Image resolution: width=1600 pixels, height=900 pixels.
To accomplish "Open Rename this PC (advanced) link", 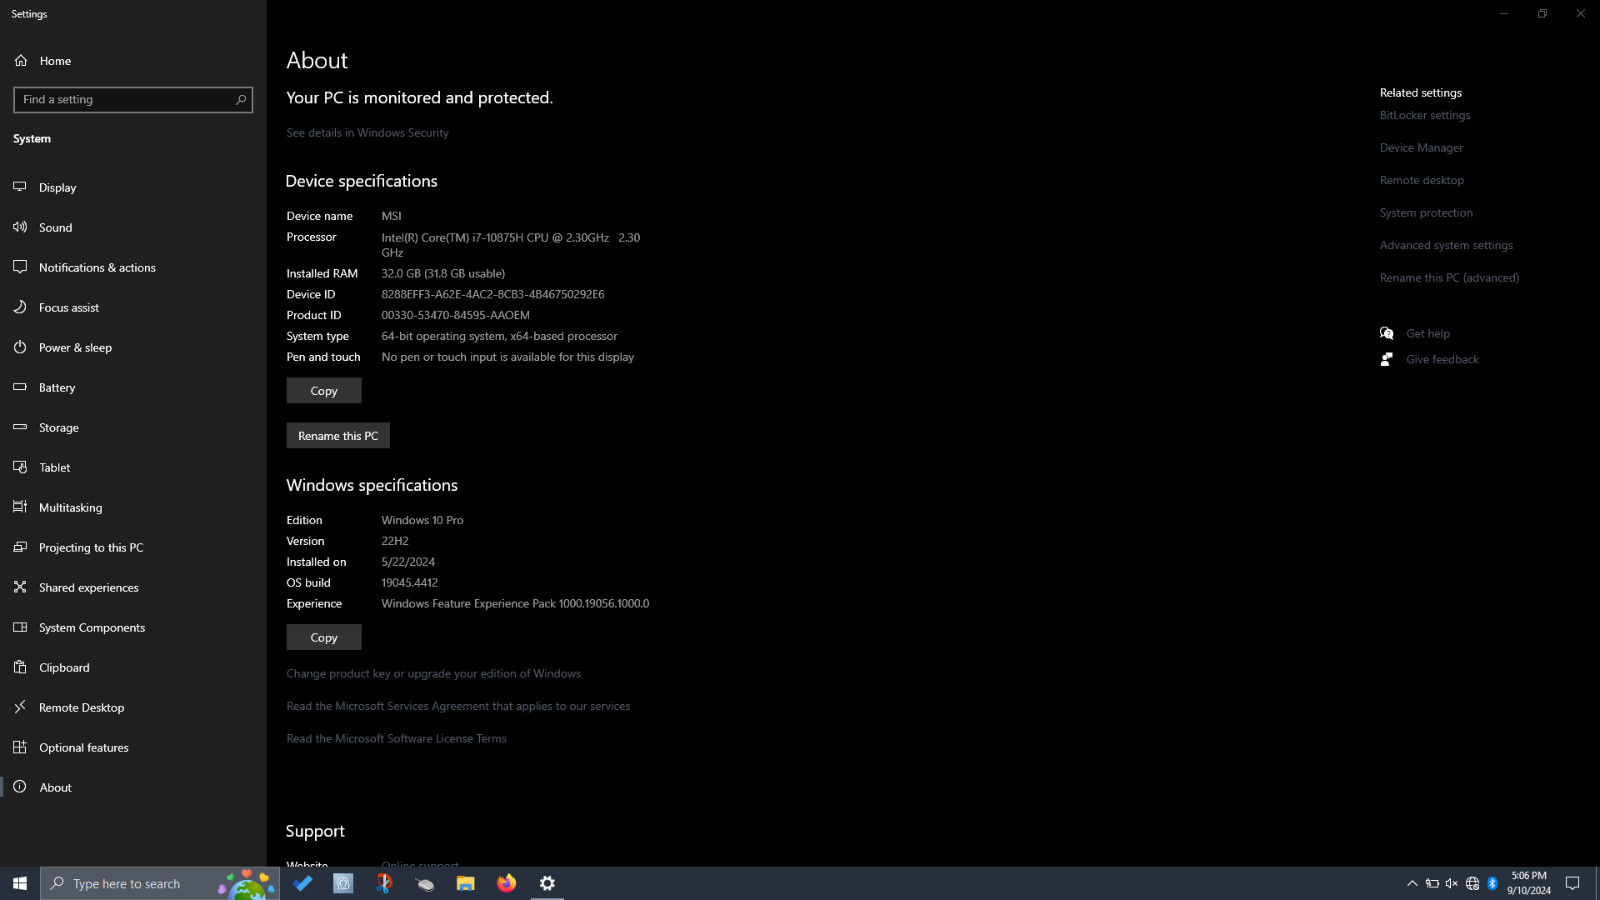I will tap(1449, 278).
